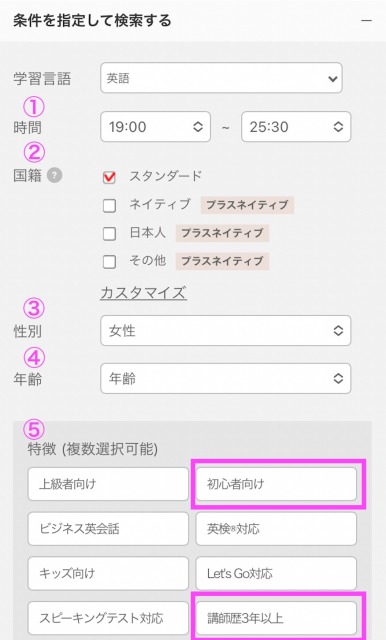386x640 pixels.
Task: Click the help question mark beside 国籍
Action: click(x=54, y=176)
